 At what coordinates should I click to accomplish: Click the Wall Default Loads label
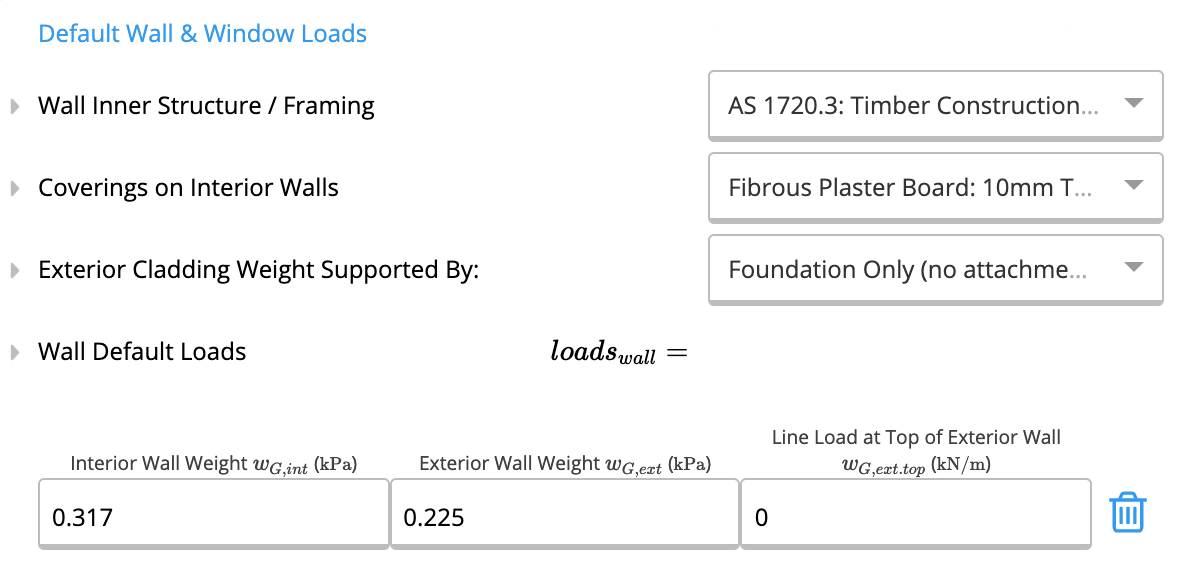point(142,352)
